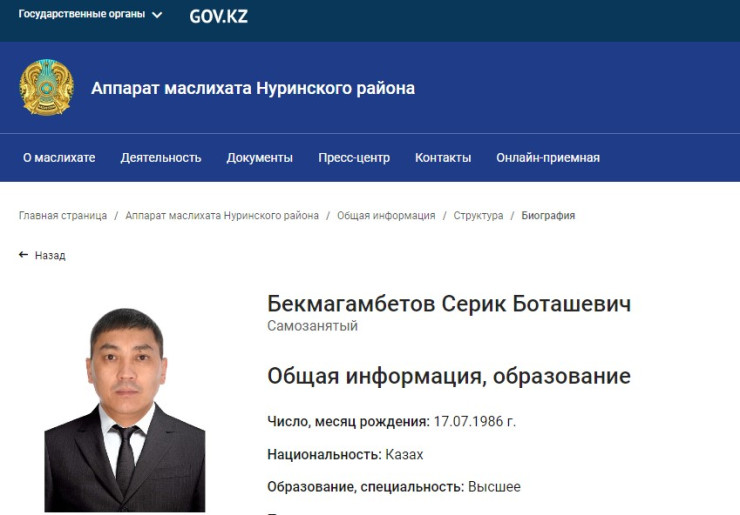Viewport: 740px width, 515px height.
Task: Open the Онлайн-приемная page
Action: 548,157
